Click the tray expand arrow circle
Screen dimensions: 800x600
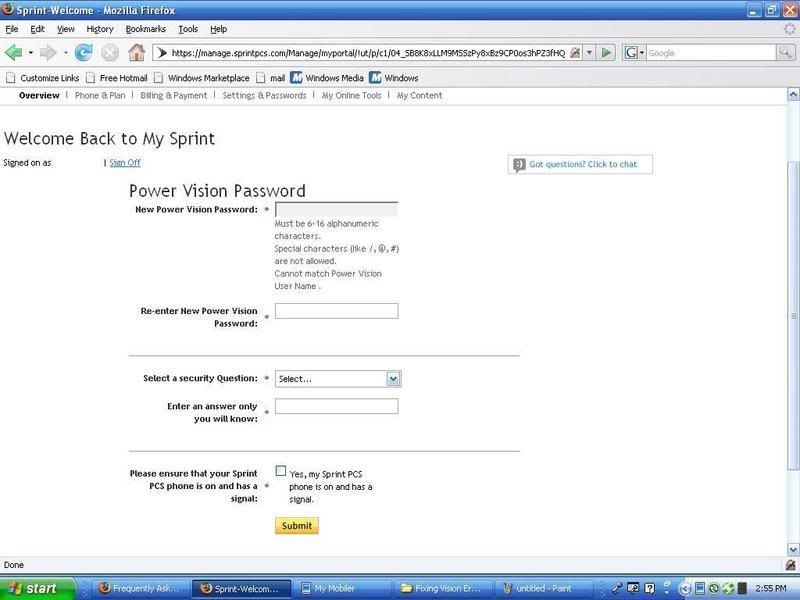685,589
